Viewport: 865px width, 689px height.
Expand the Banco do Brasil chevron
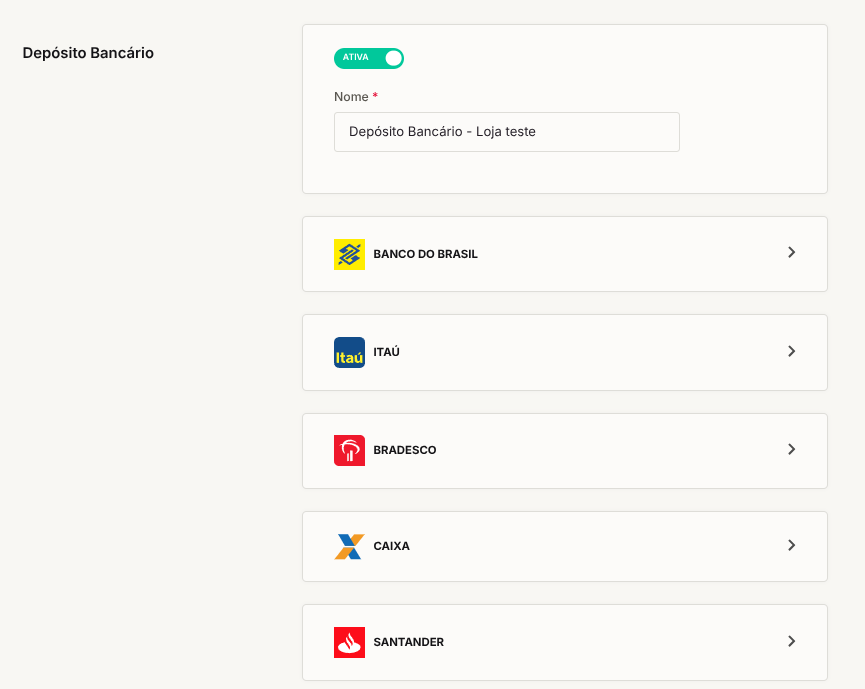[792, 252]
